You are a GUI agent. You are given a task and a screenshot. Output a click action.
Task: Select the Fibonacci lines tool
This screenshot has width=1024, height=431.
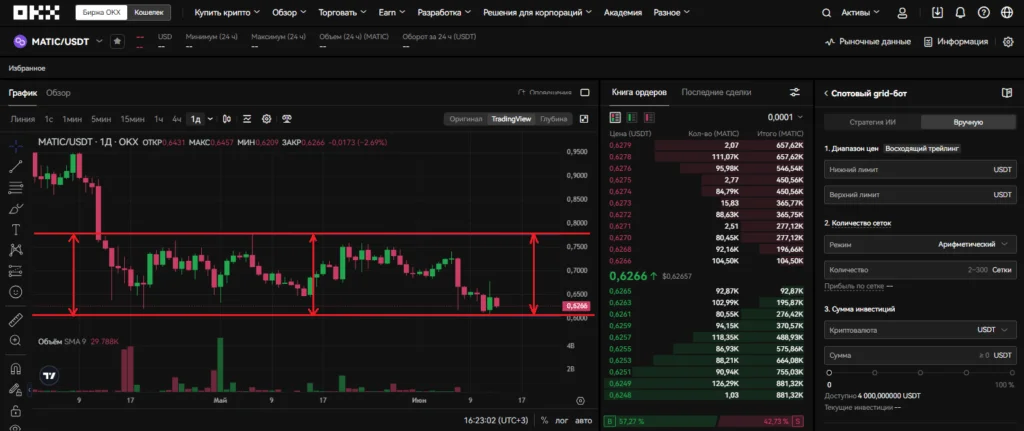pyautogui.click(x=16, y=188)
